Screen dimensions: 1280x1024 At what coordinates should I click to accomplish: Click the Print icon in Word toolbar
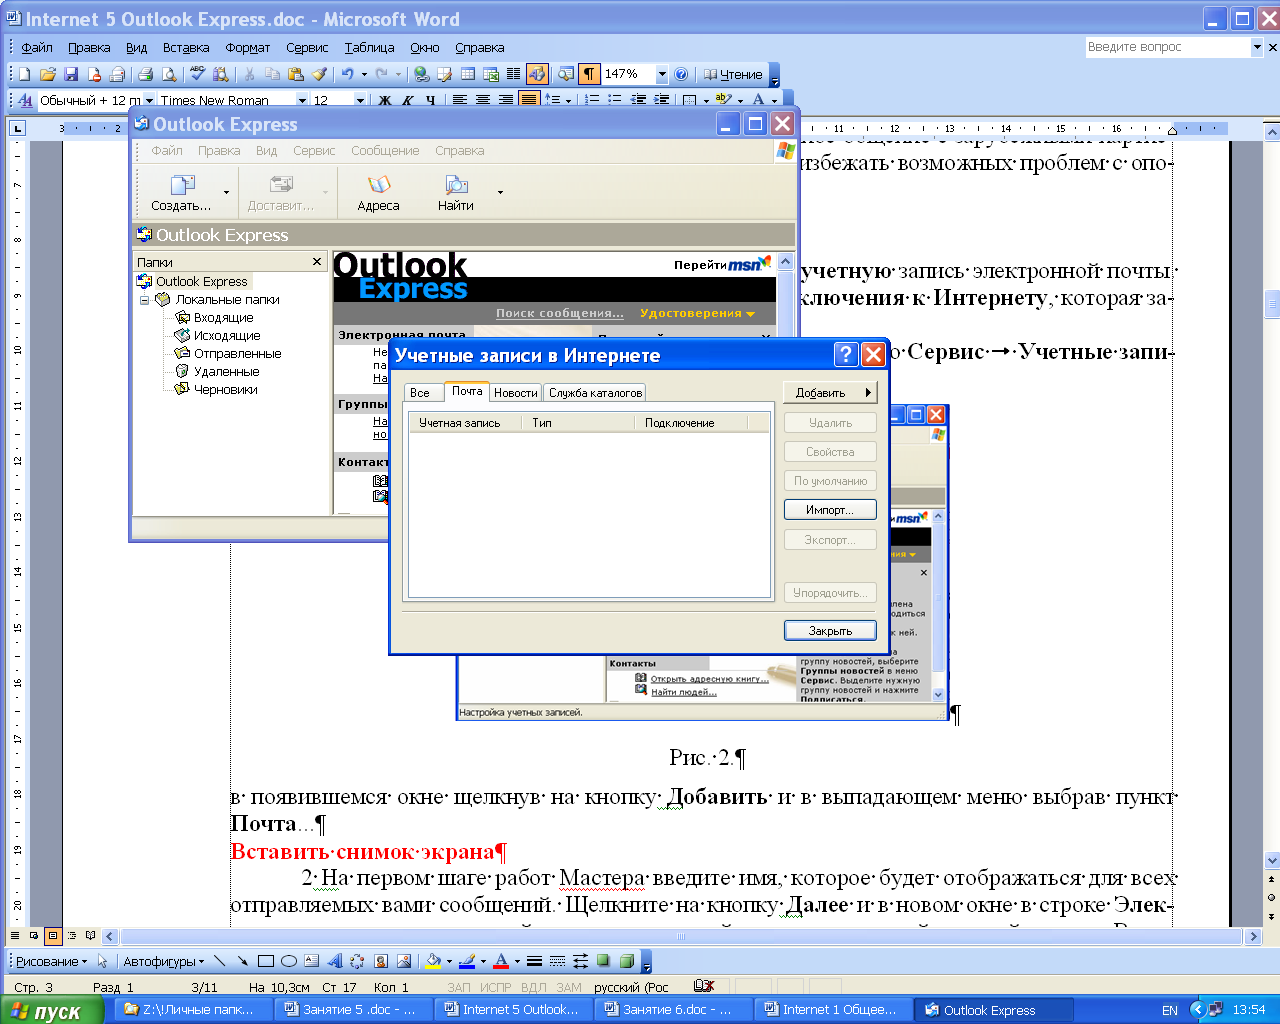(145, 74)
